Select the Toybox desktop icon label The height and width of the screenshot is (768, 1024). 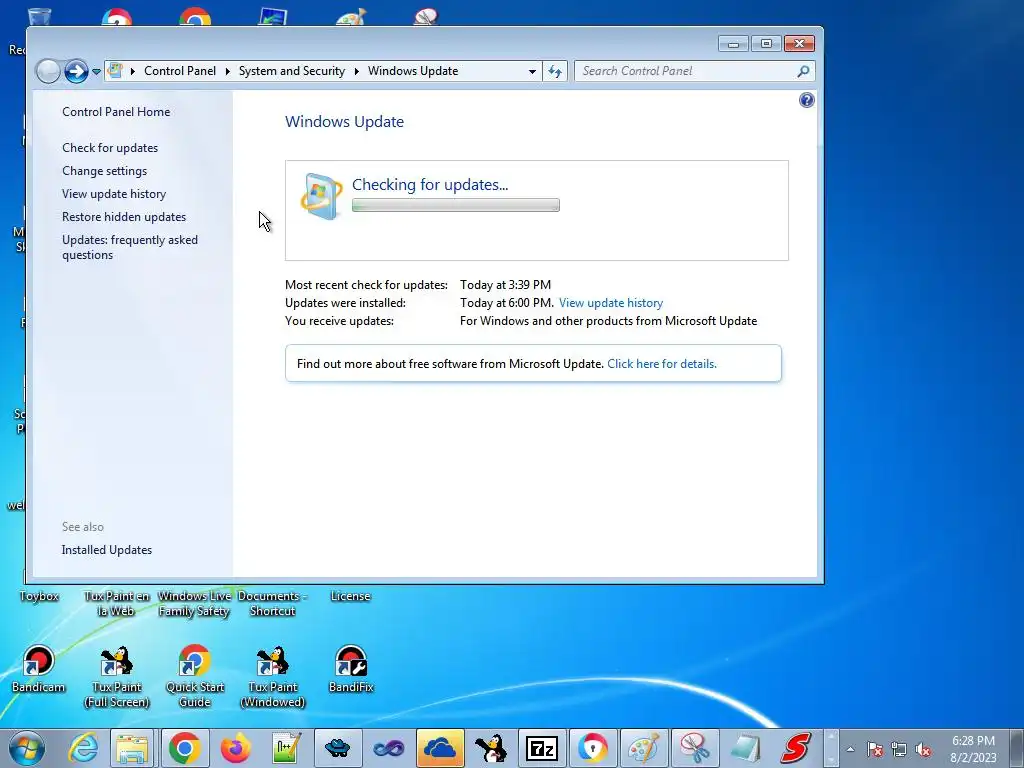coord(39,596)
